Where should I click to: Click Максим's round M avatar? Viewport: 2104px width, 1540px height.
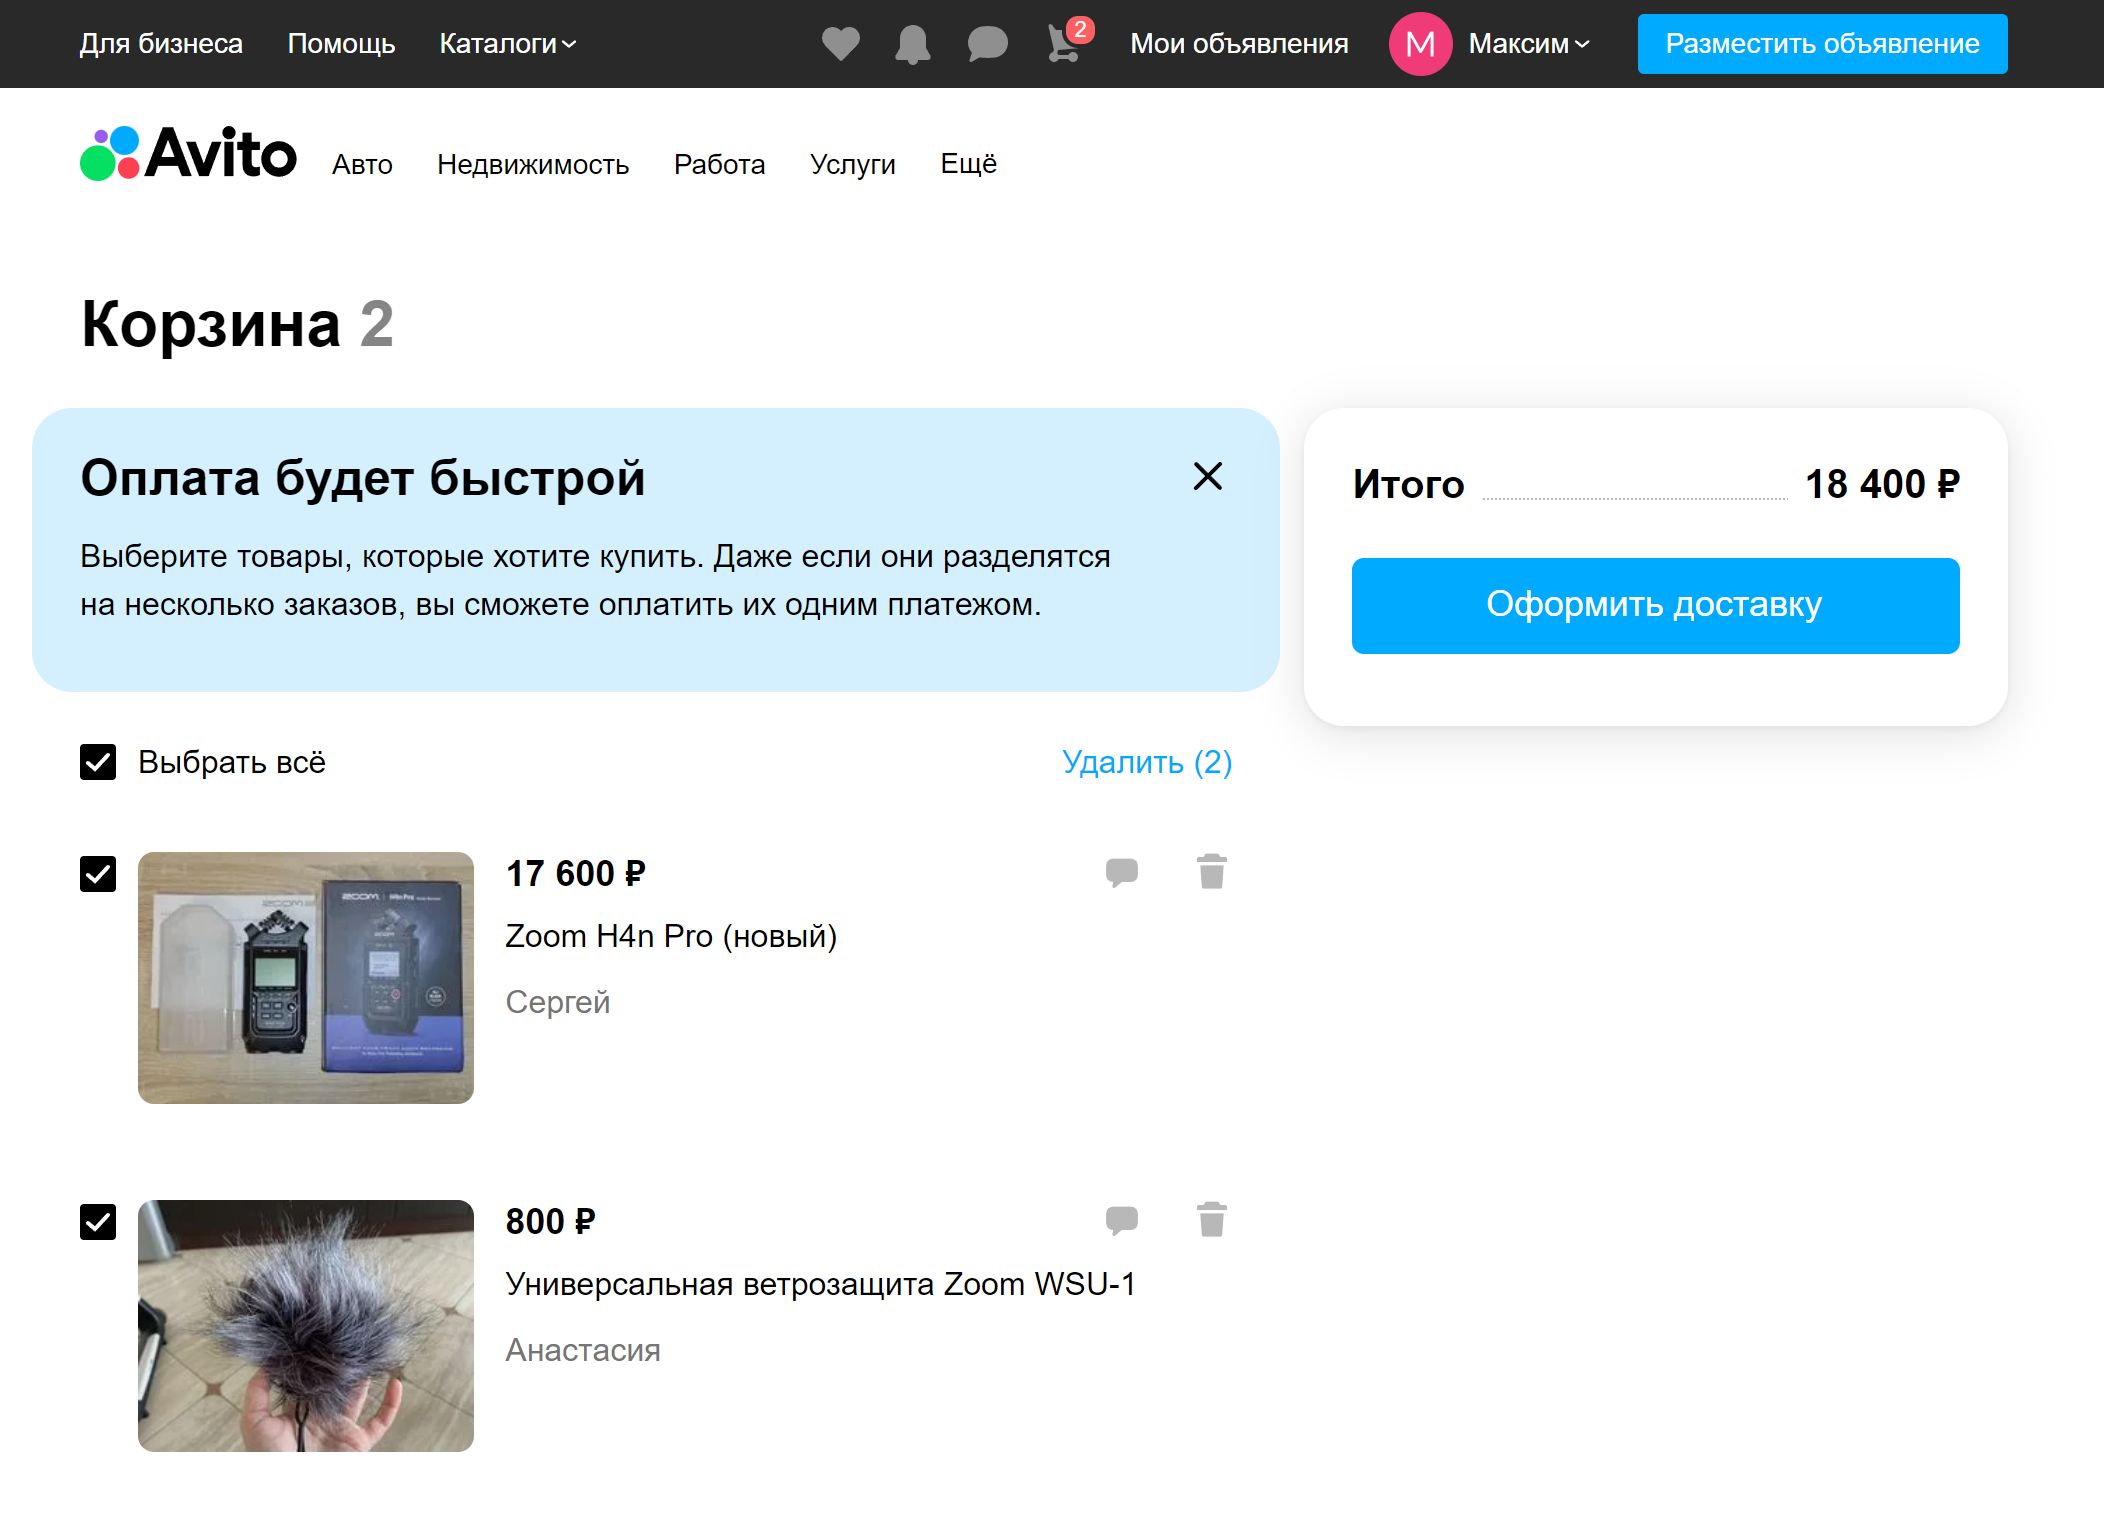click(x=1420, y=44)
